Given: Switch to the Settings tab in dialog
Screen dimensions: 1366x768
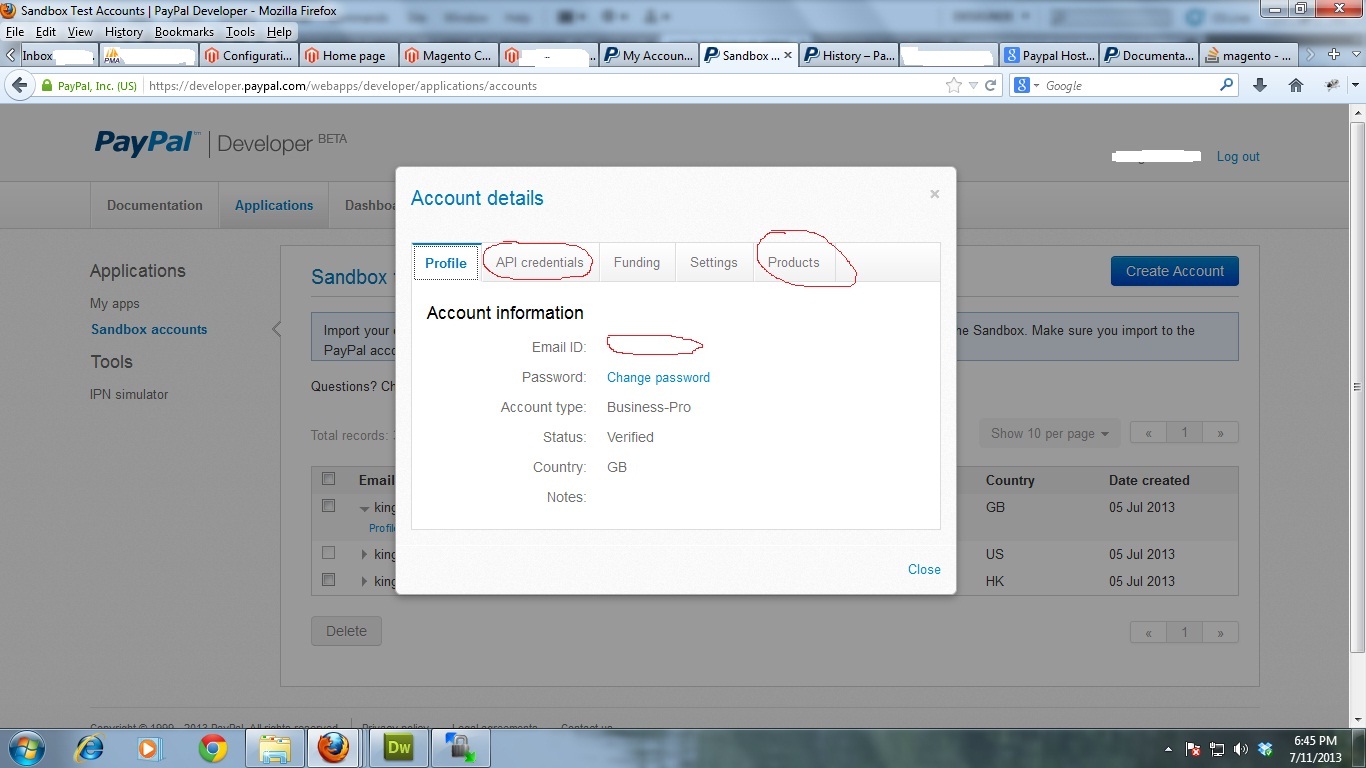Looking at the screenshot, I should tap(714, 262).
